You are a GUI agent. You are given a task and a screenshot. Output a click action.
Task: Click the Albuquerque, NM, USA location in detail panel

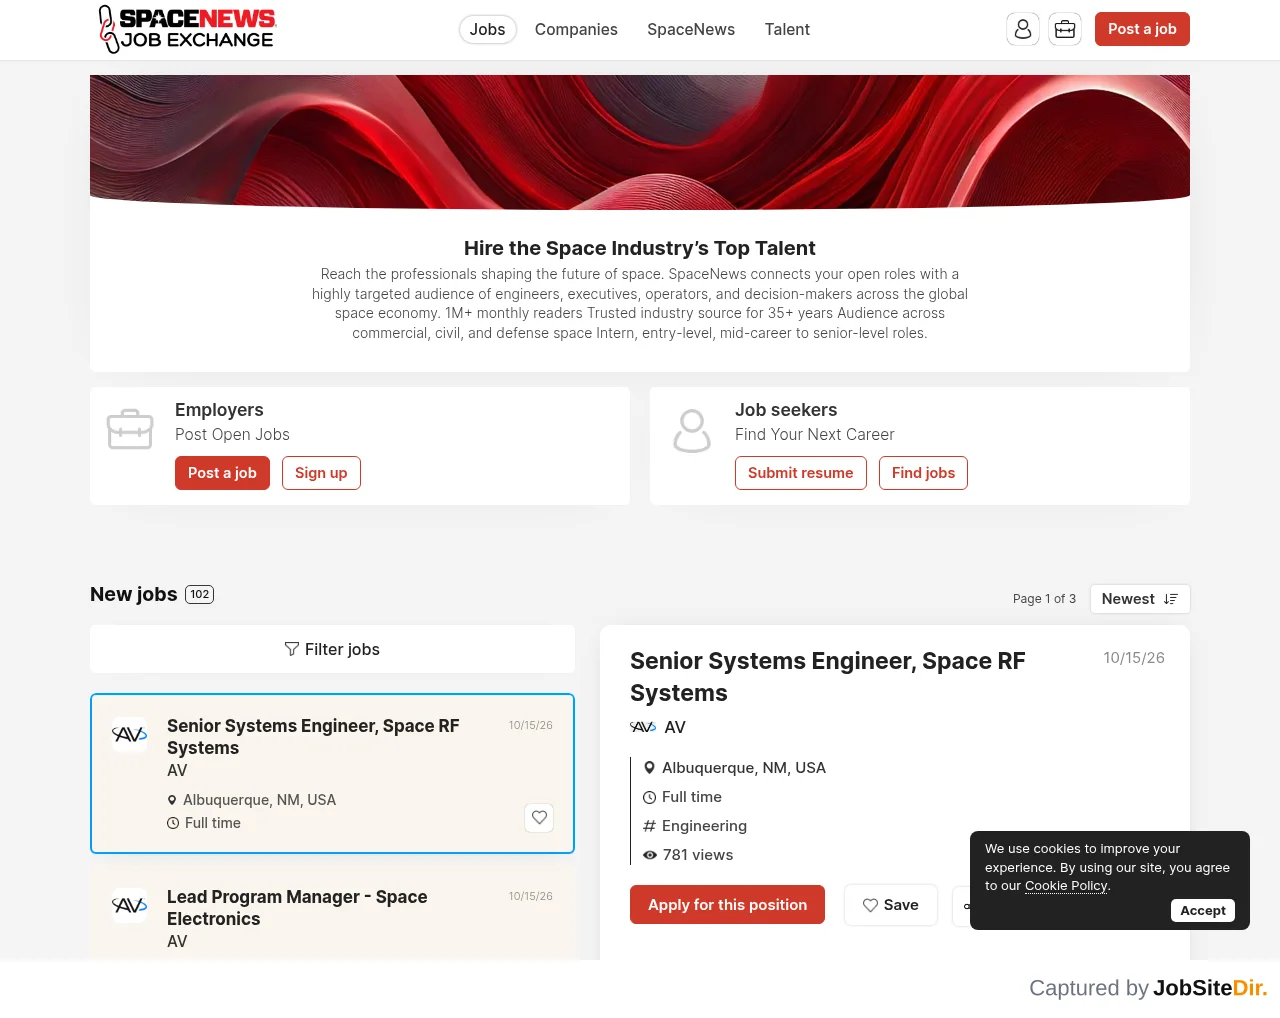[x=744, y=768]
